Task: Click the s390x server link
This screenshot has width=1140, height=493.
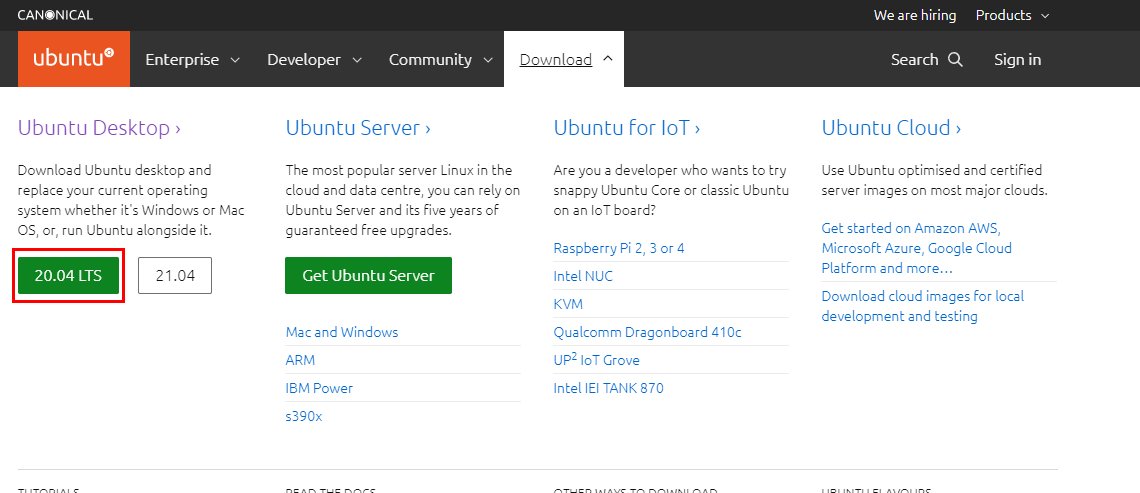Action: [x=304, y=417]
